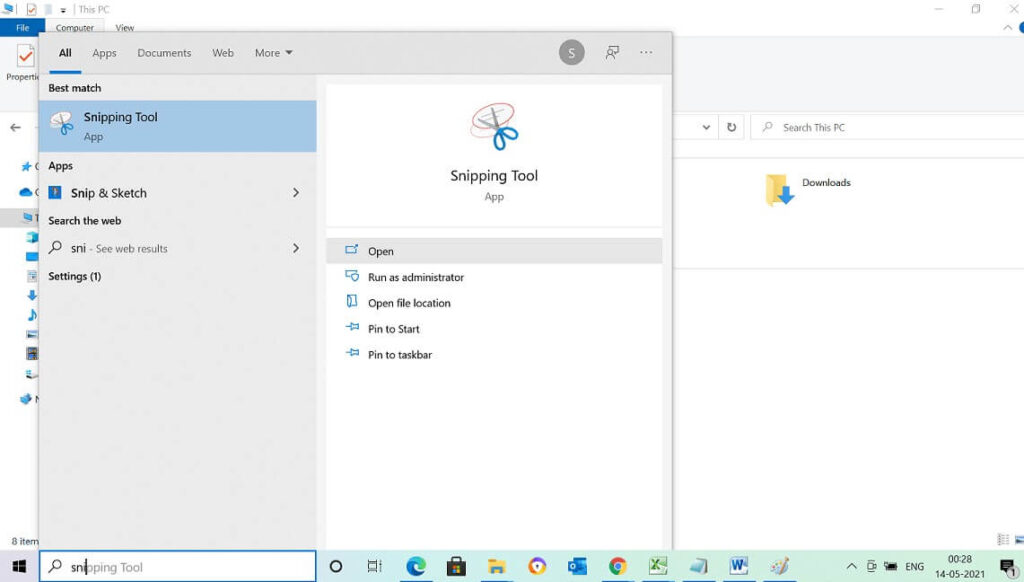Open the File tab in This PC
Viewport: 1024px width, 582px height.
(22, 27)
